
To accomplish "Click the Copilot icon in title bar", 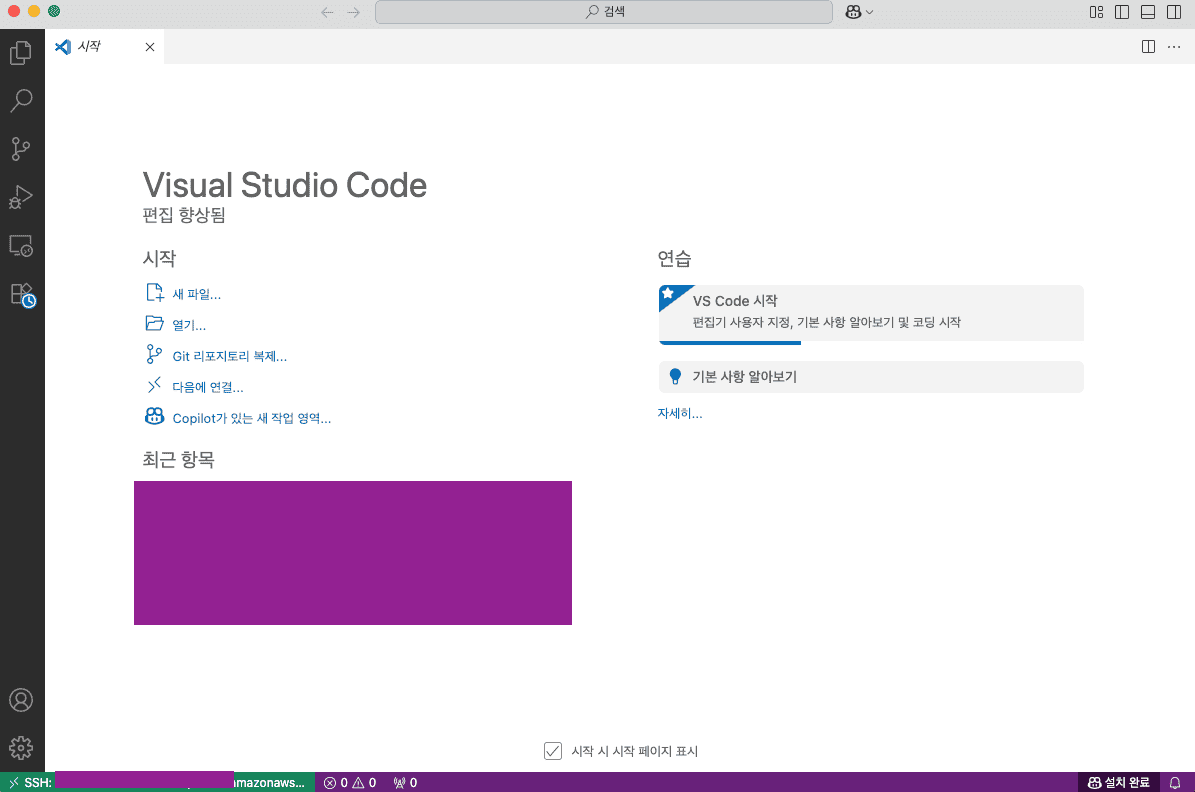I will click(854, 12).
